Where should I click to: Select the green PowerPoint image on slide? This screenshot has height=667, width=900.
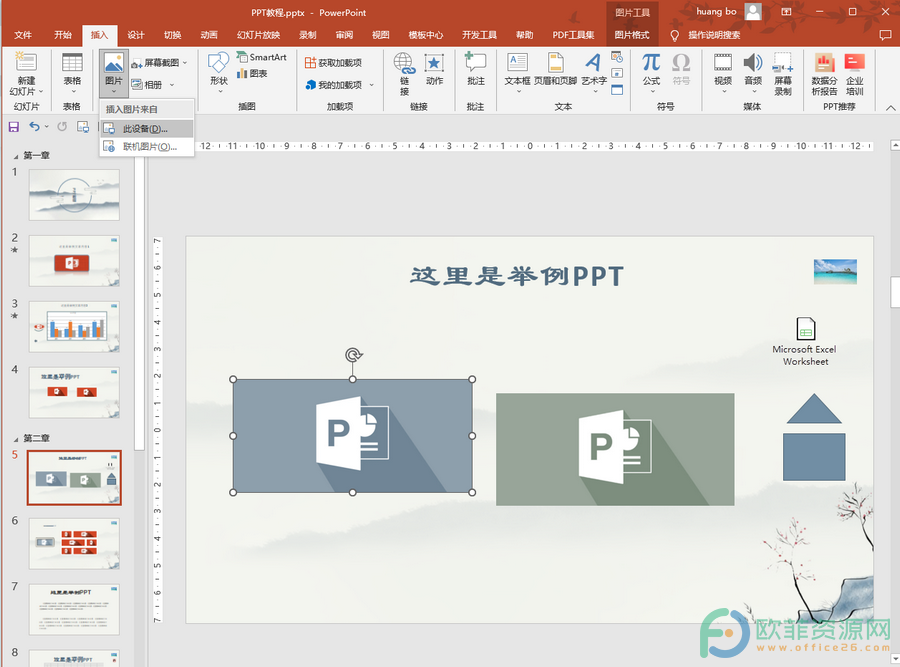click(615, 449)
